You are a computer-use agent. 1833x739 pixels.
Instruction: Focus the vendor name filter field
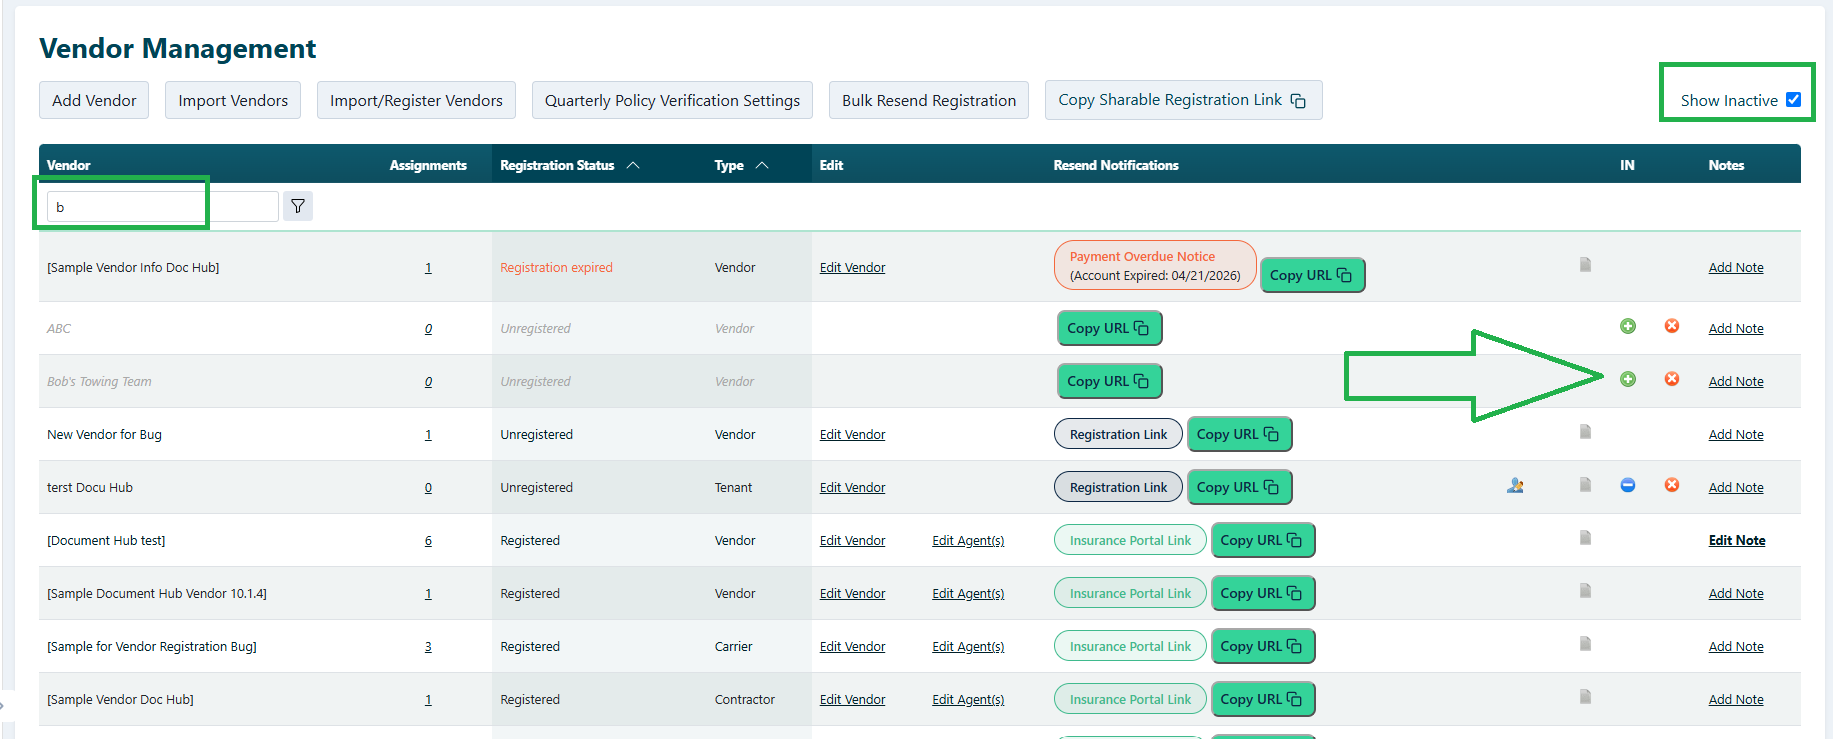pos(162,207)
